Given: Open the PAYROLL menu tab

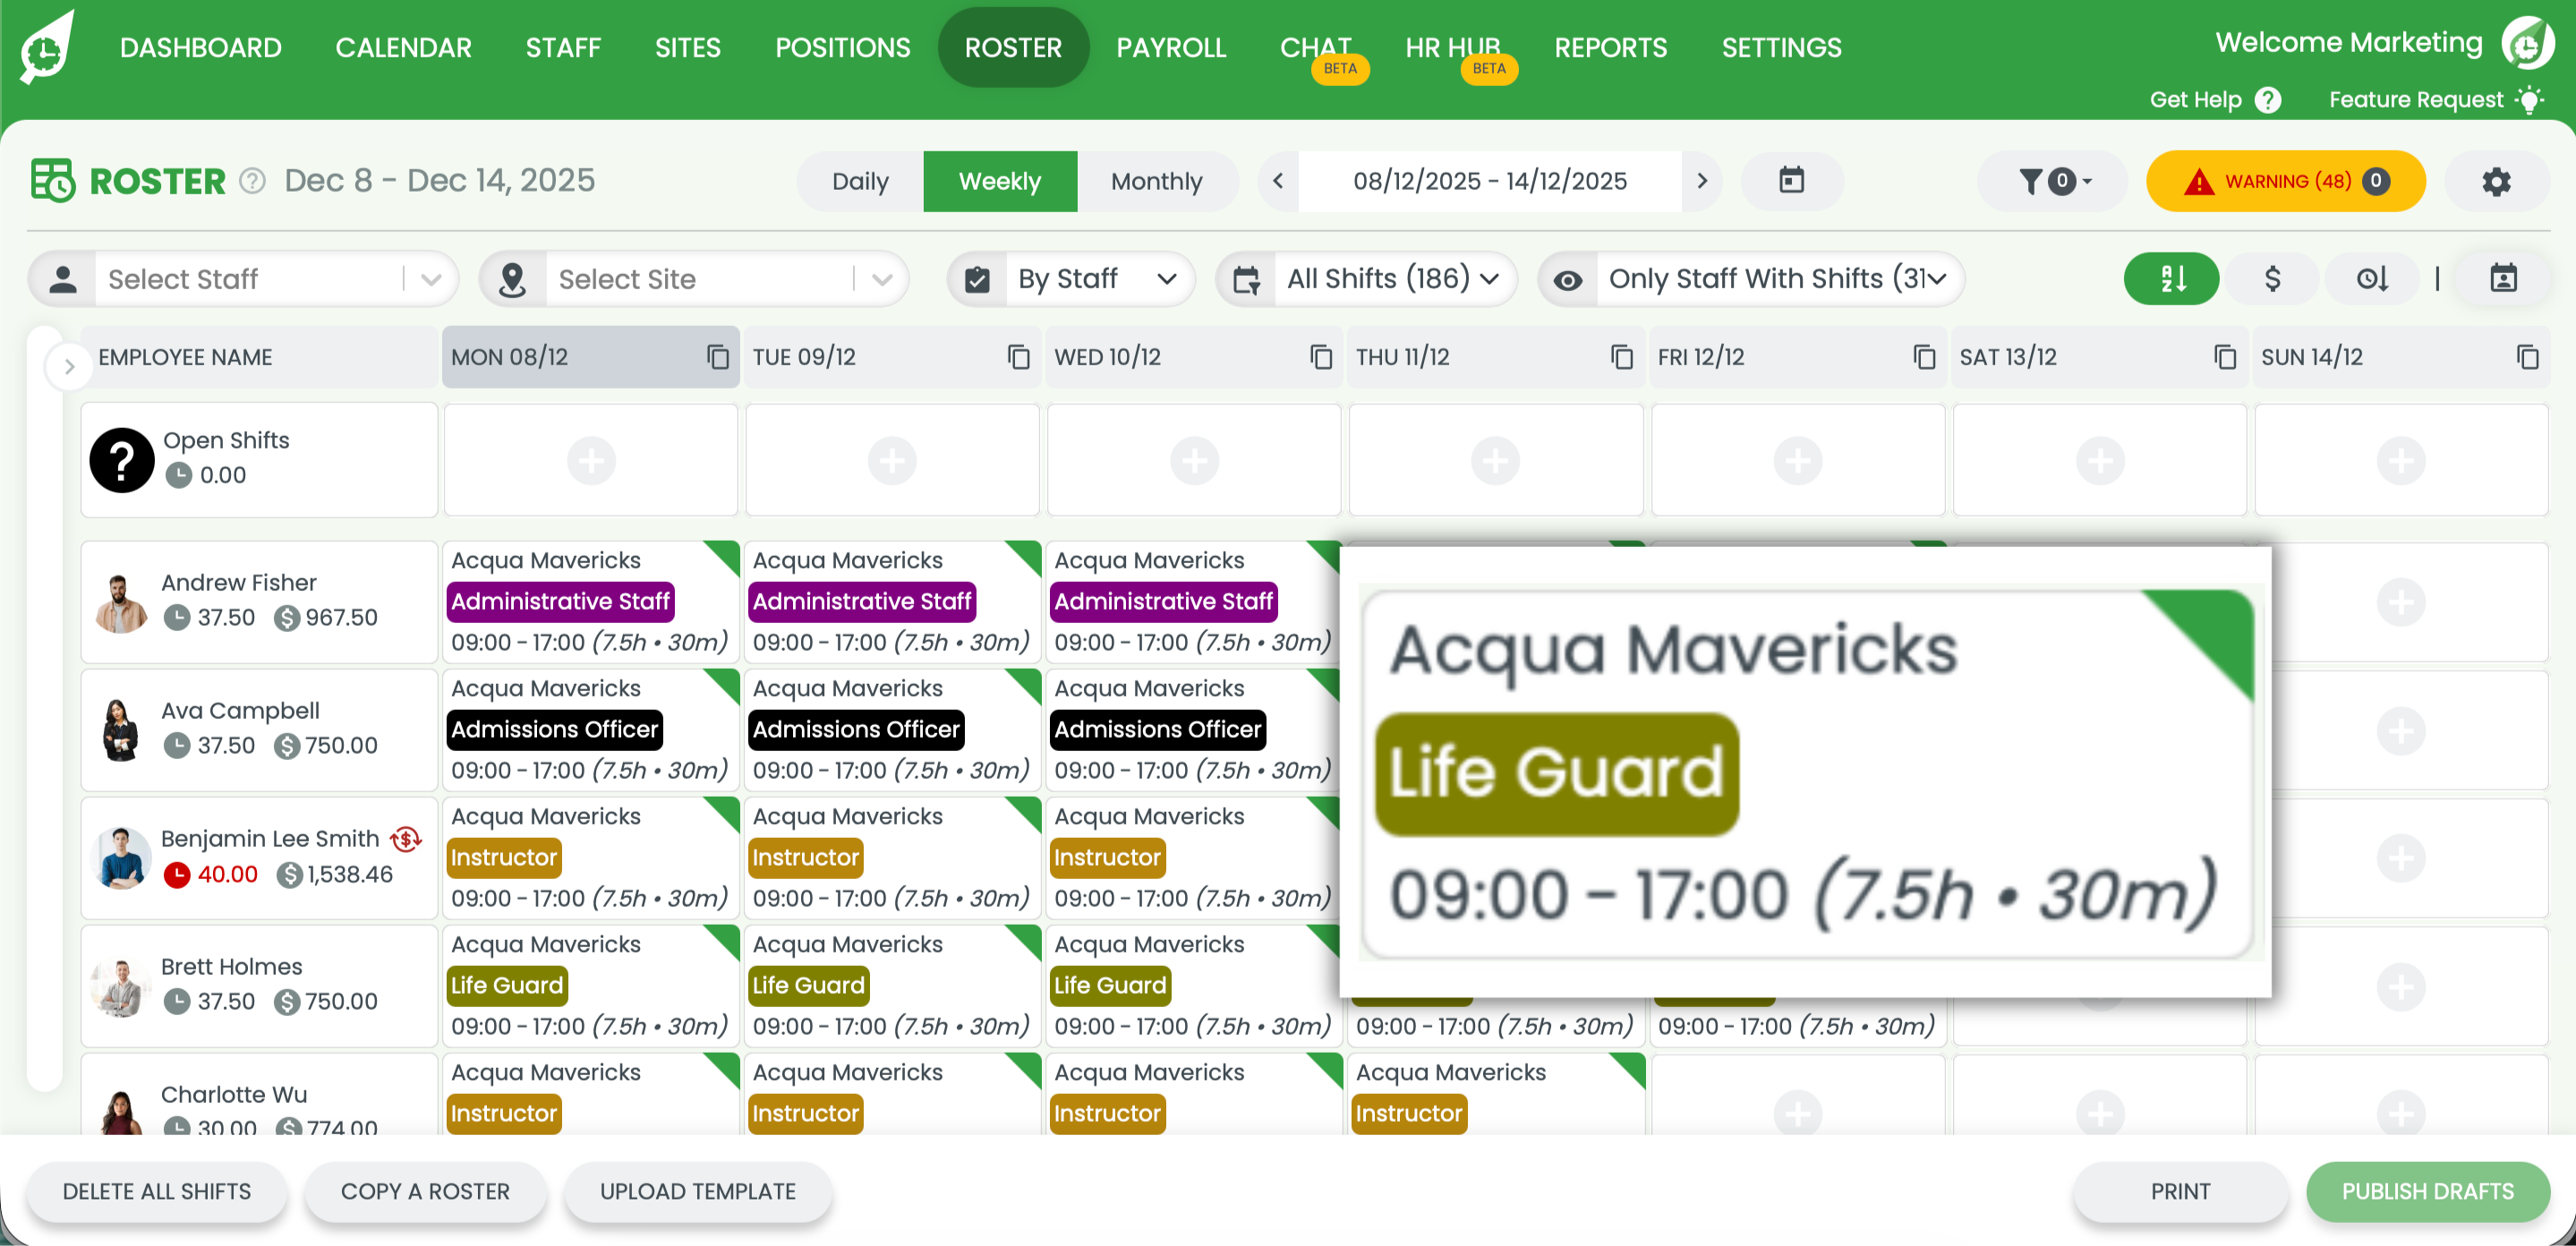Looking at the screenshot, I should [x=1171, y=47].
